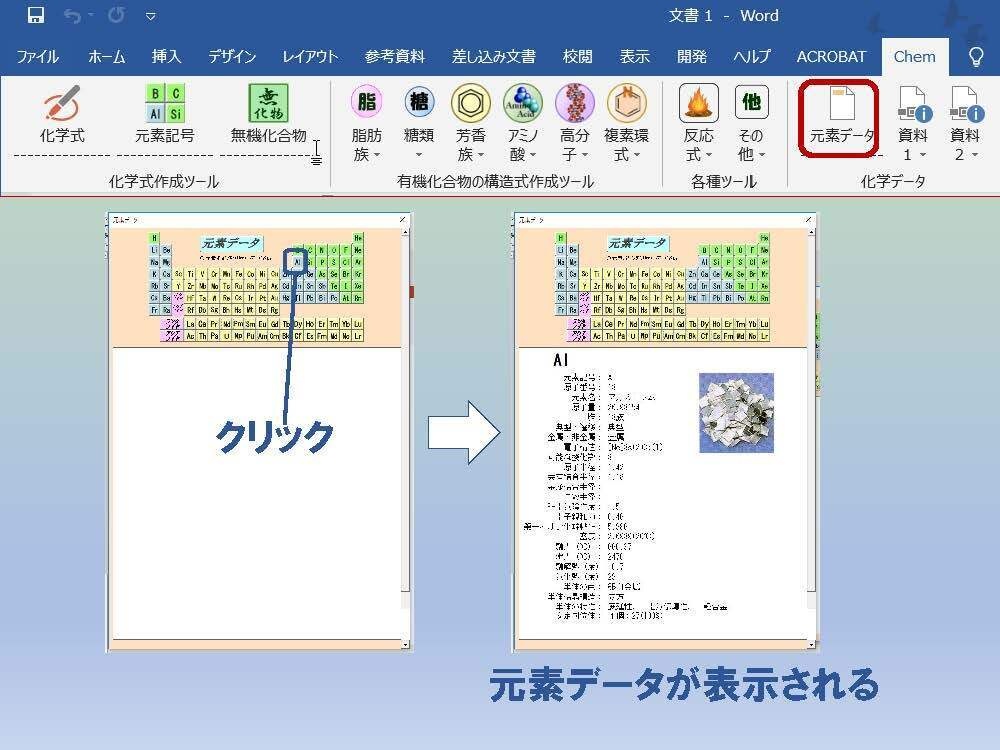Screen dimensions: 1000x750
Task: Open the 資料 2 dropdown
Action: (964, 124)
